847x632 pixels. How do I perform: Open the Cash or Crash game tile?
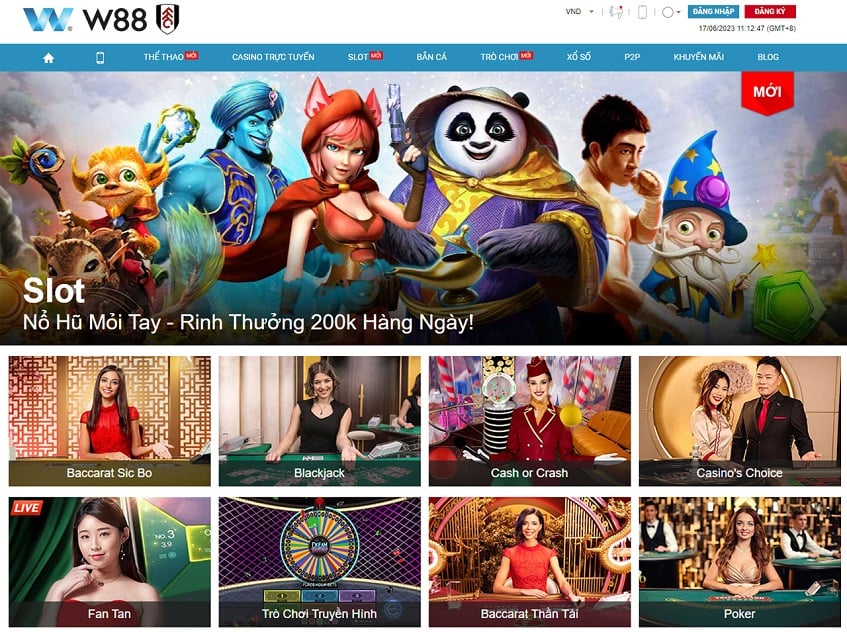[x=529, y=421]
